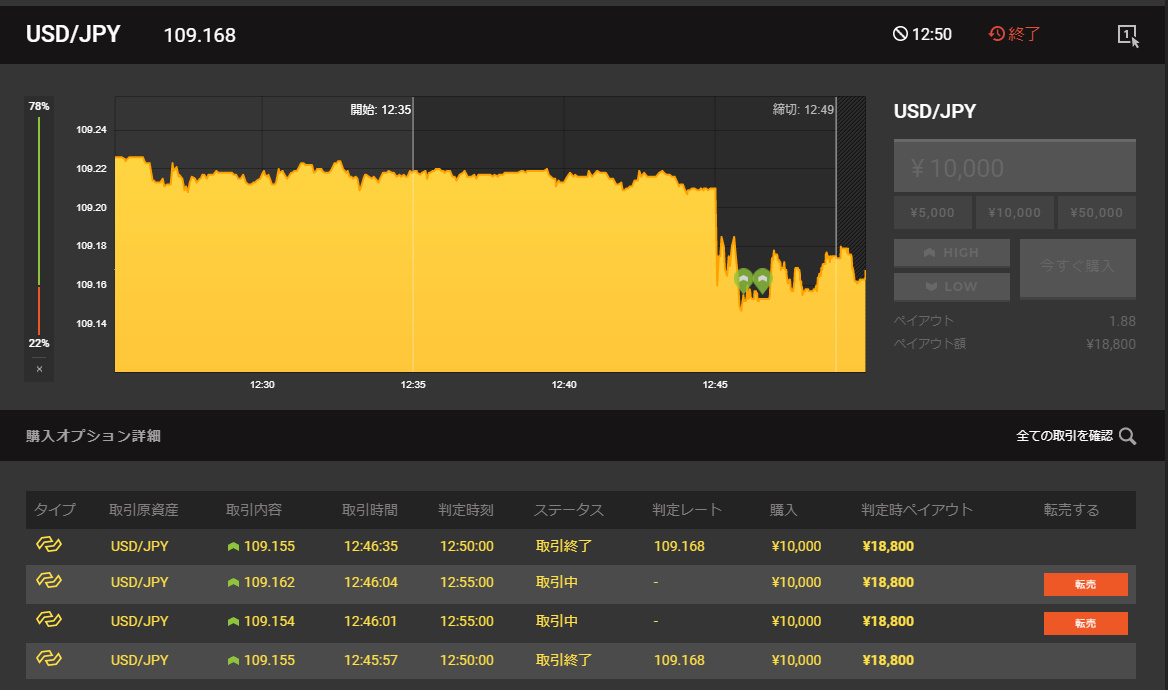Click the 終了 history clock icon
1168x690 pixels.
[x=997, y=34]
